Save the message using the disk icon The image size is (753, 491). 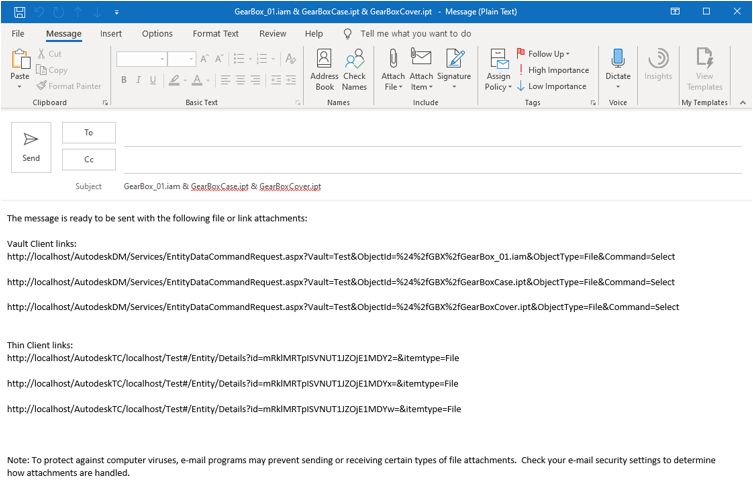click(x=19, y=12)
